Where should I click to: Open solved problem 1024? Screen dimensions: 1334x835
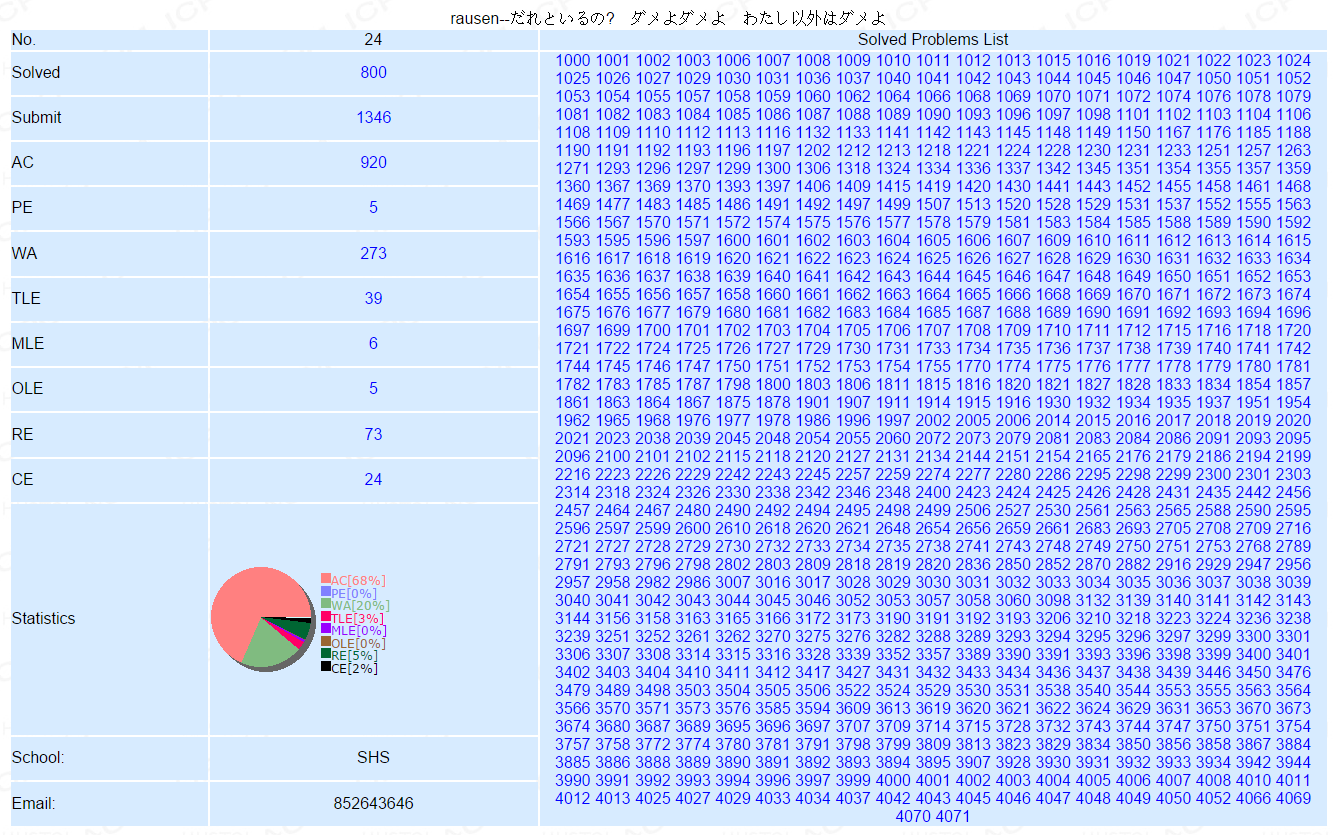1293,60
